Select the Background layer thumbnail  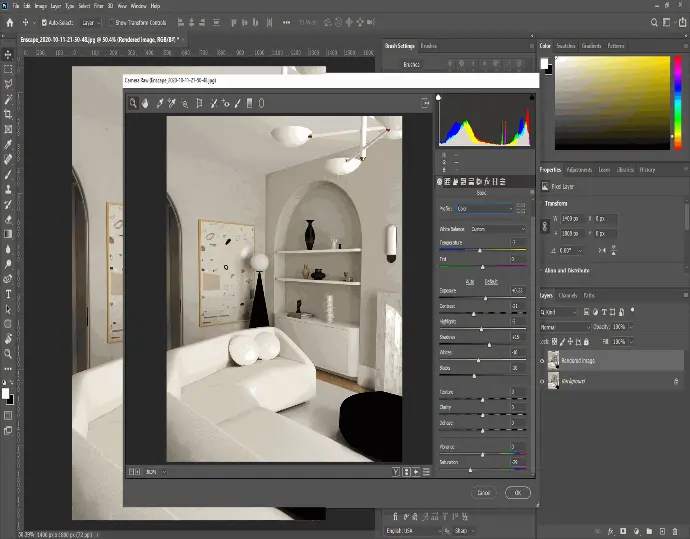coord(554,380)
